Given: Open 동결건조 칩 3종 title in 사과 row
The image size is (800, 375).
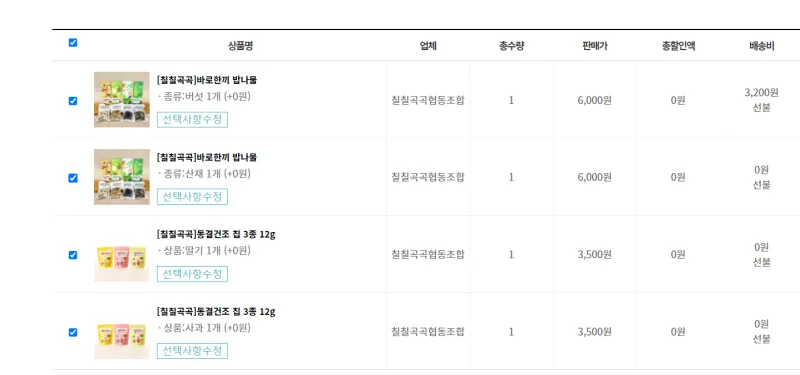Looking at the screenshot, I should (216, 312).
